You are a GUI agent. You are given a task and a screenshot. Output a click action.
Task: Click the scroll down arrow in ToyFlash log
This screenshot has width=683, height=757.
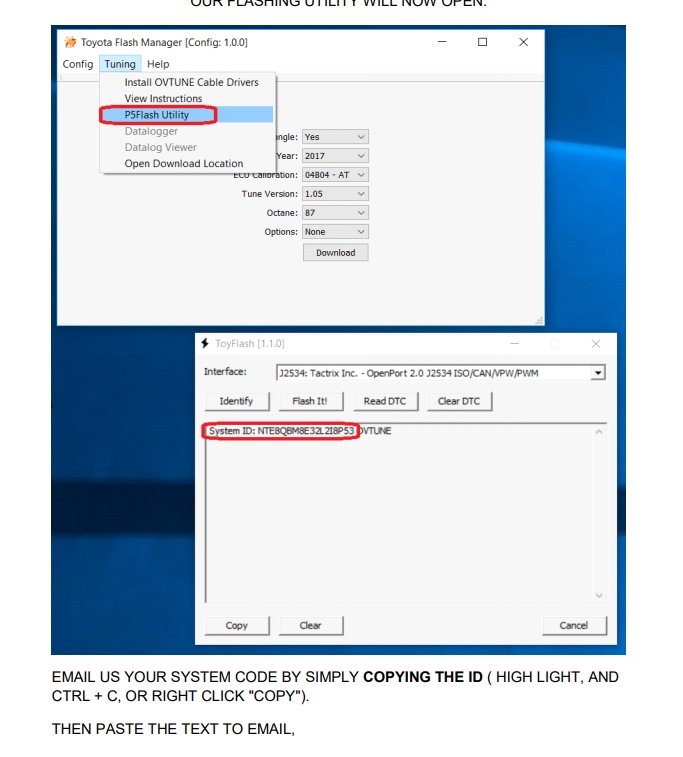pyautogui.click(x=599, y=596)
